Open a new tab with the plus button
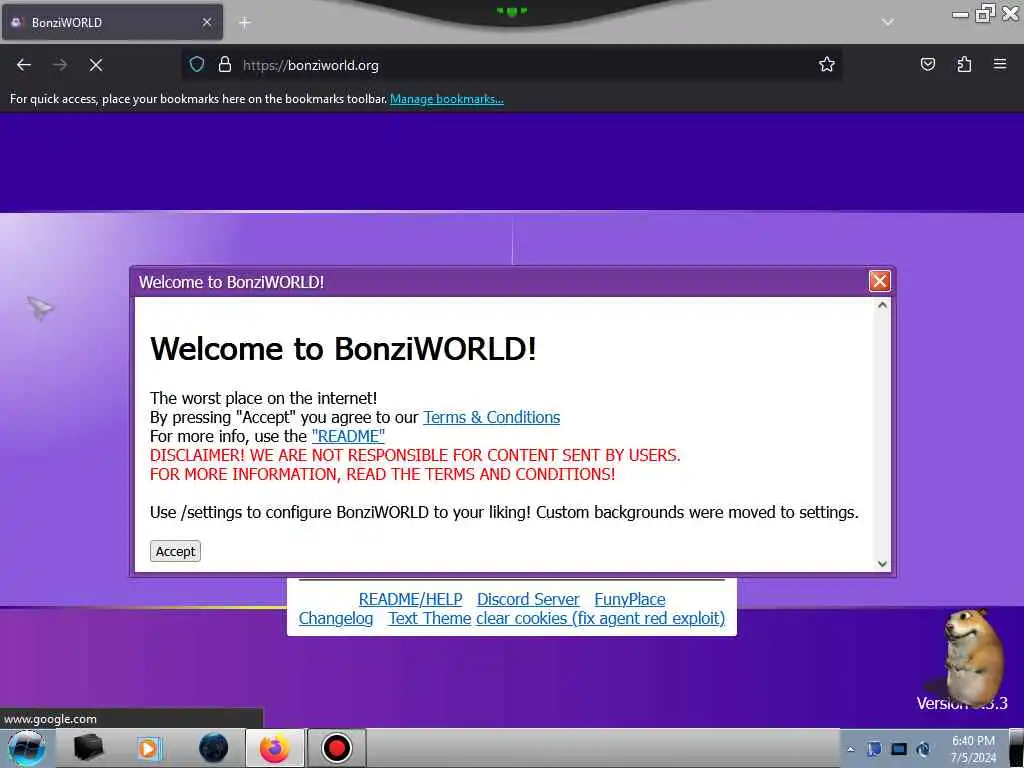The width and height of the screenshot is (1024, 768). tap(244, 23)
